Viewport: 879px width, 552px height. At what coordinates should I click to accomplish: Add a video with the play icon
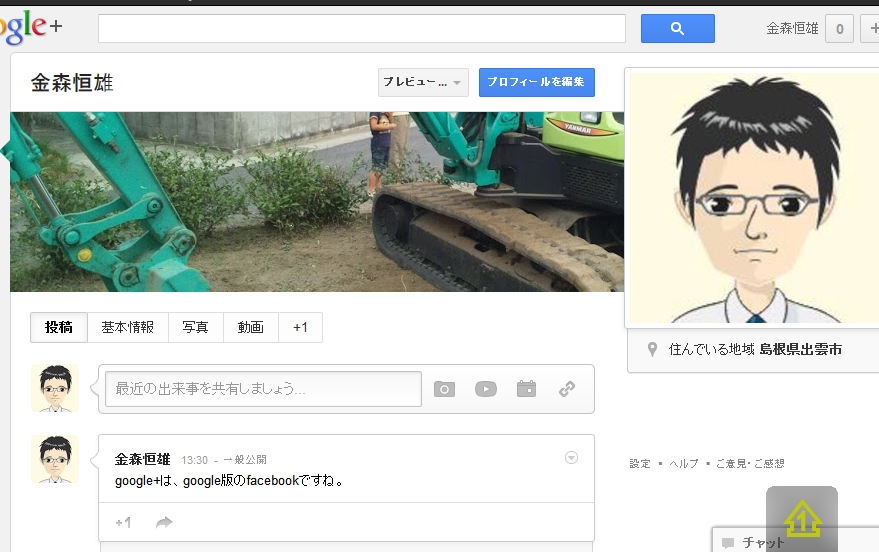(x=486, y=389)
